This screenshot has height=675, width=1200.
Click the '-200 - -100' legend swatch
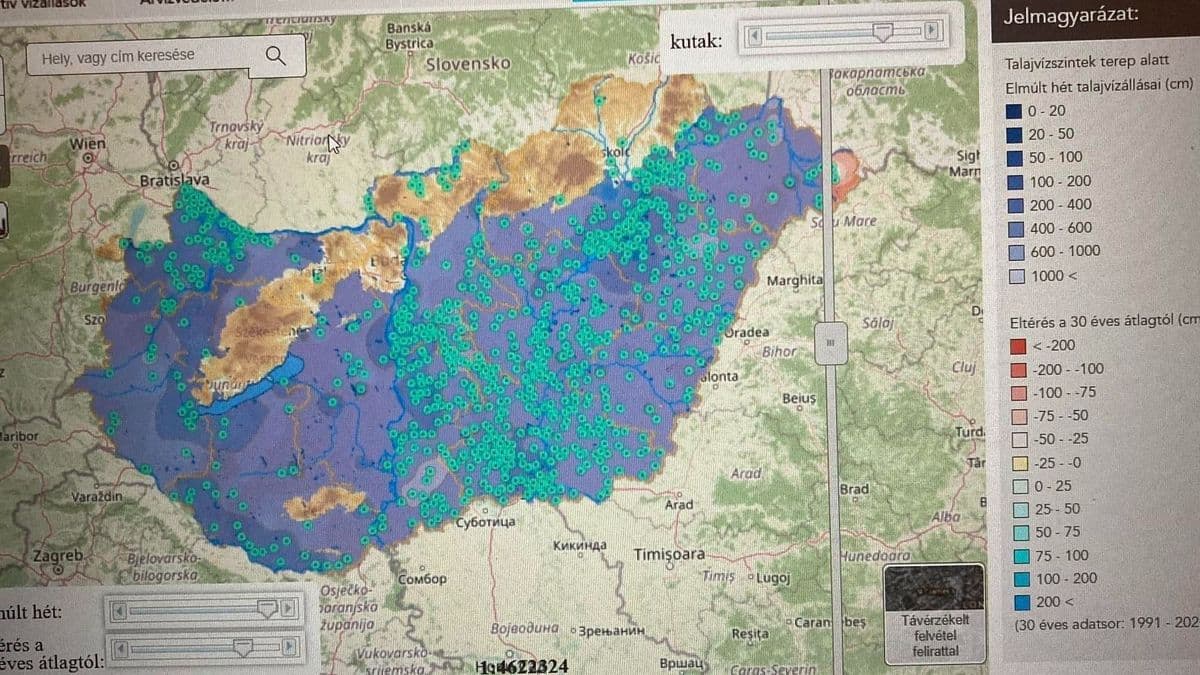(x=1017, y=369)
